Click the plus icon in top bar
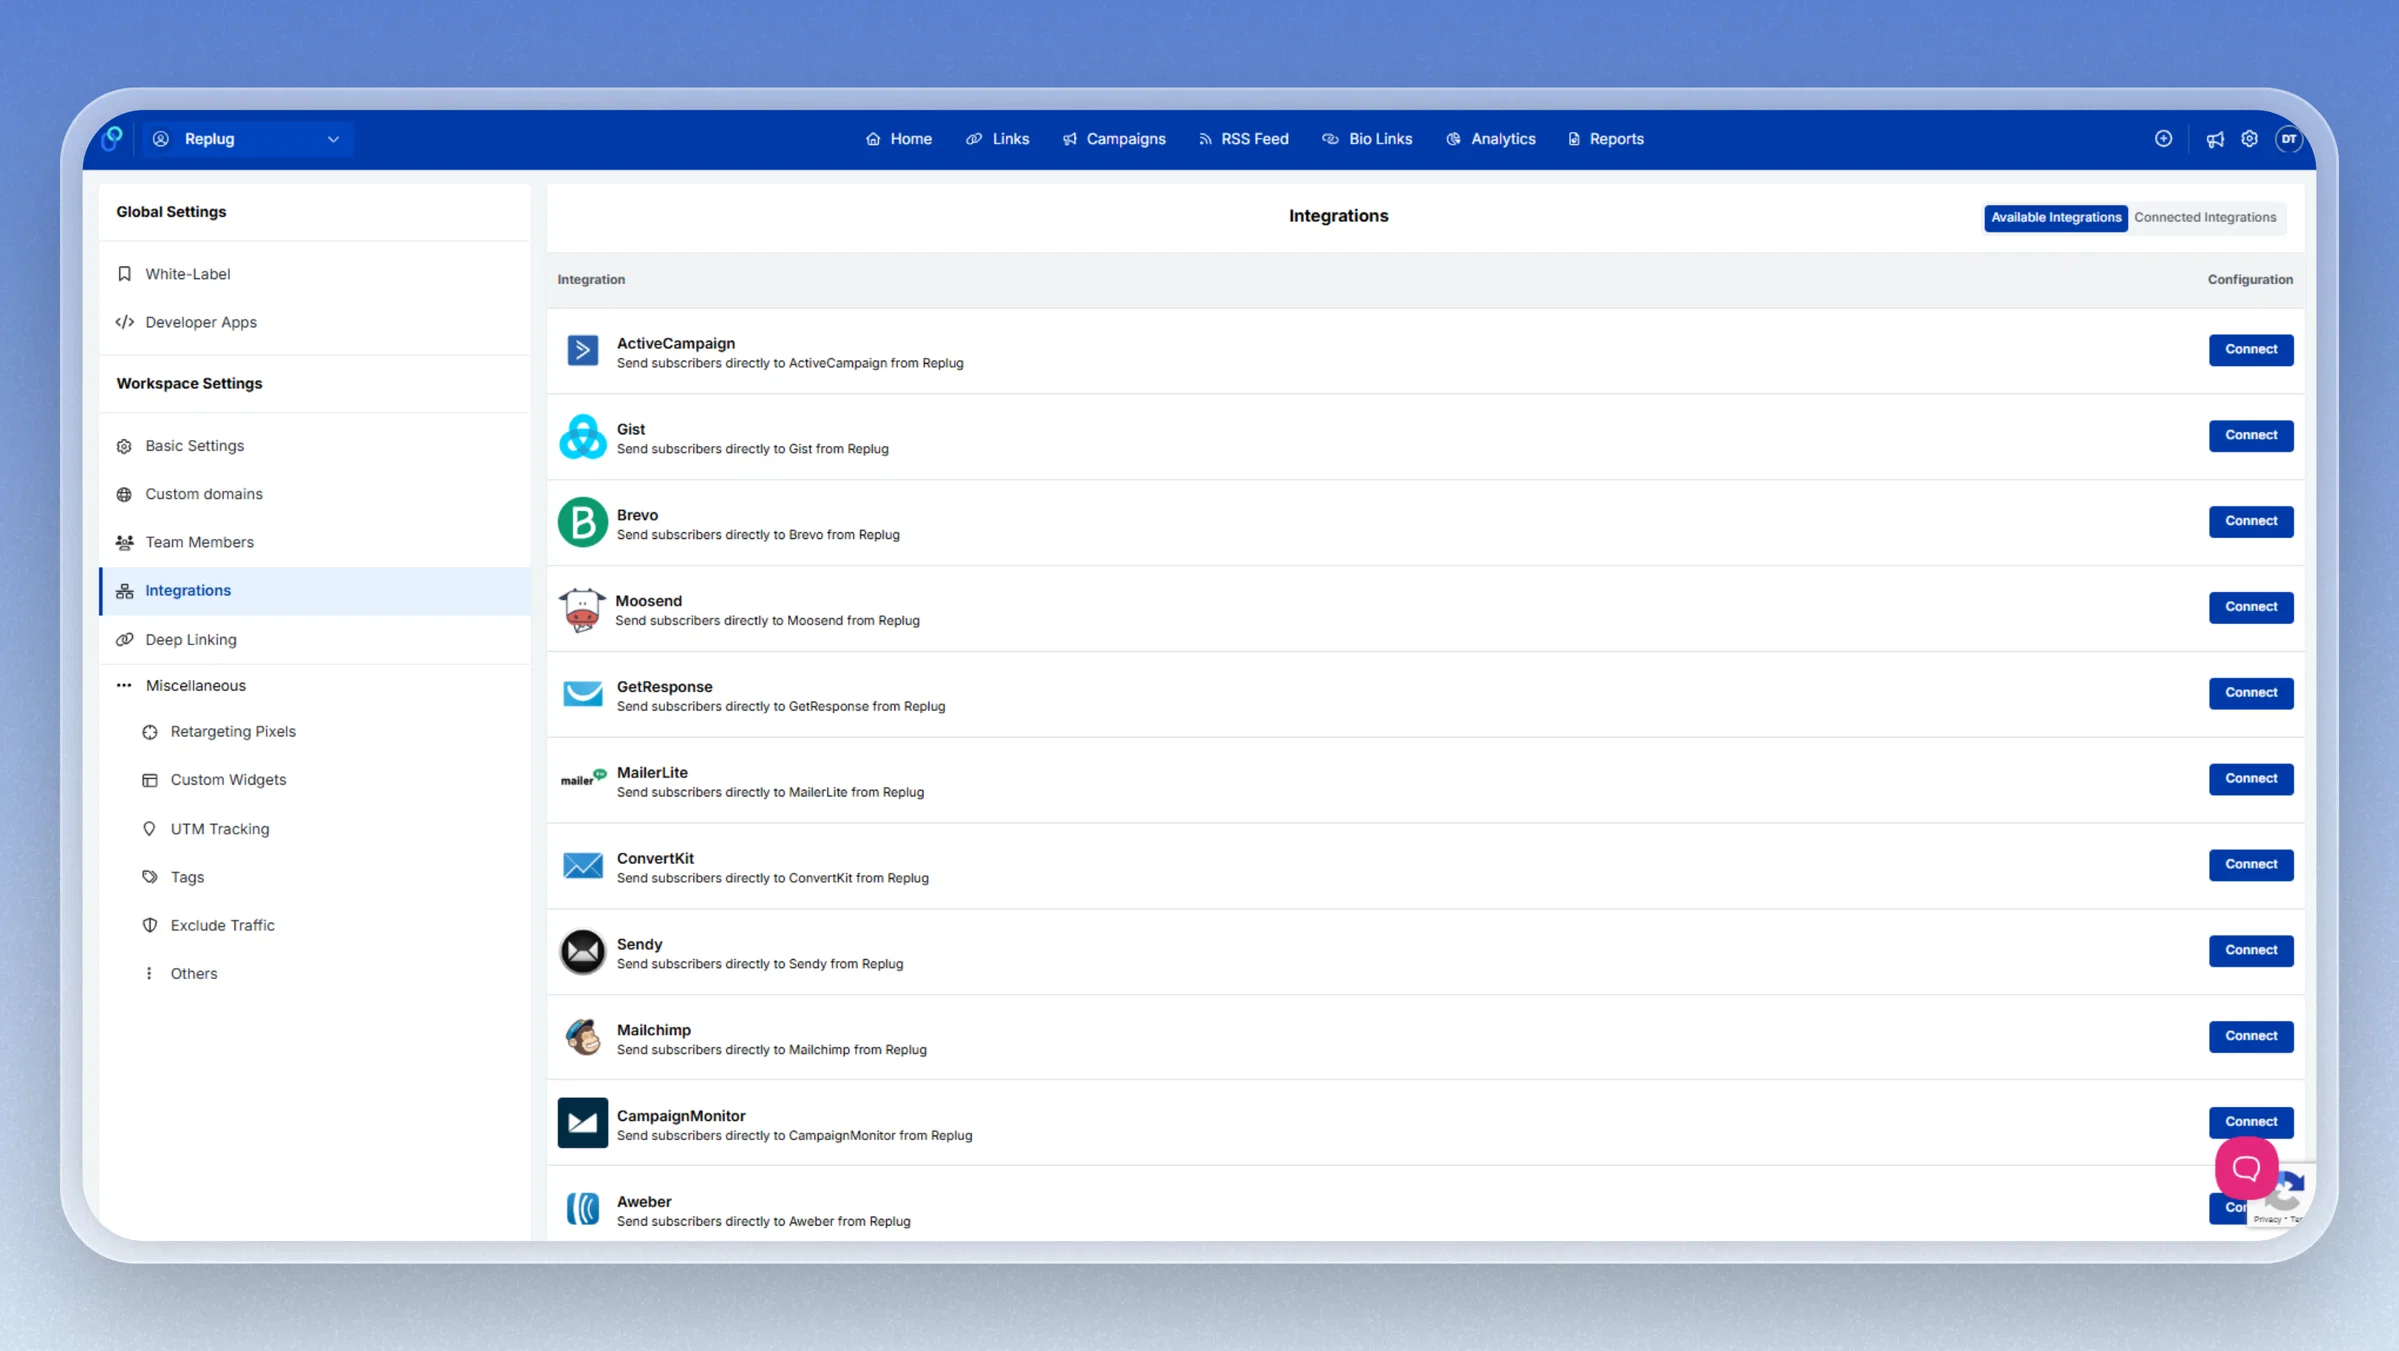Viewport: 2399px width, 1351px height. point(2163,139)
